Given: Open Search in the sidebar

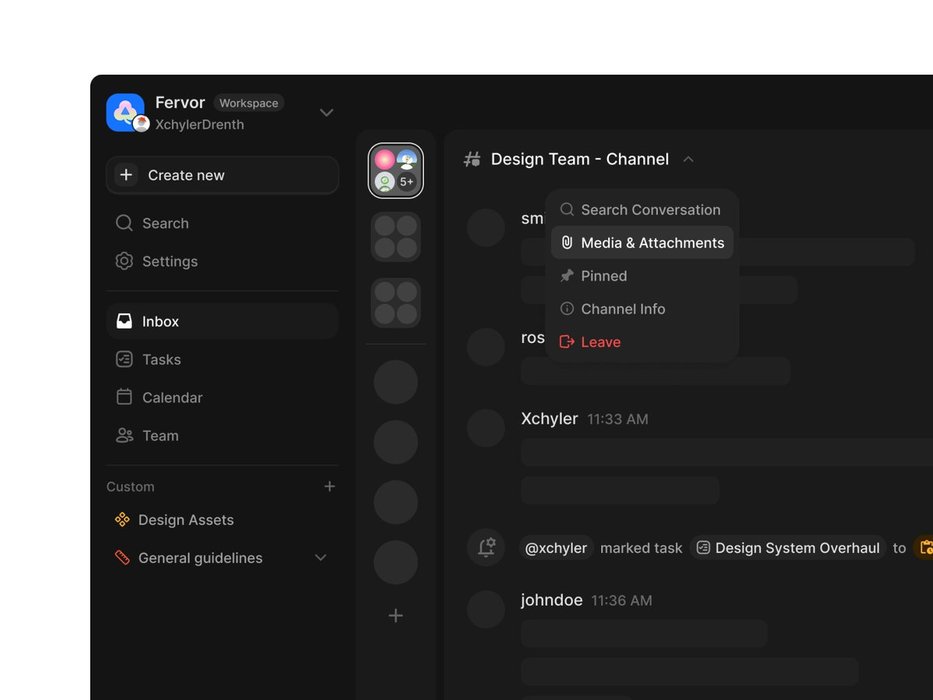Looking at the screenshot, I should pyautogui.click(x=165, y=223).
